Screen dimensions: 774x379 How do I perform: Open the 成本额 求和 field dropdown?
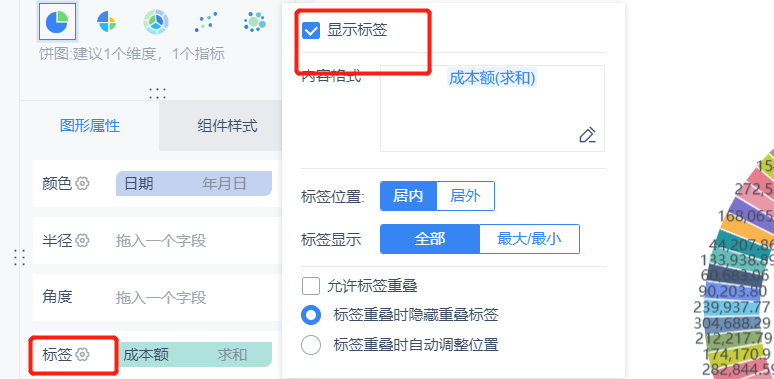click(x=194, y=354)
